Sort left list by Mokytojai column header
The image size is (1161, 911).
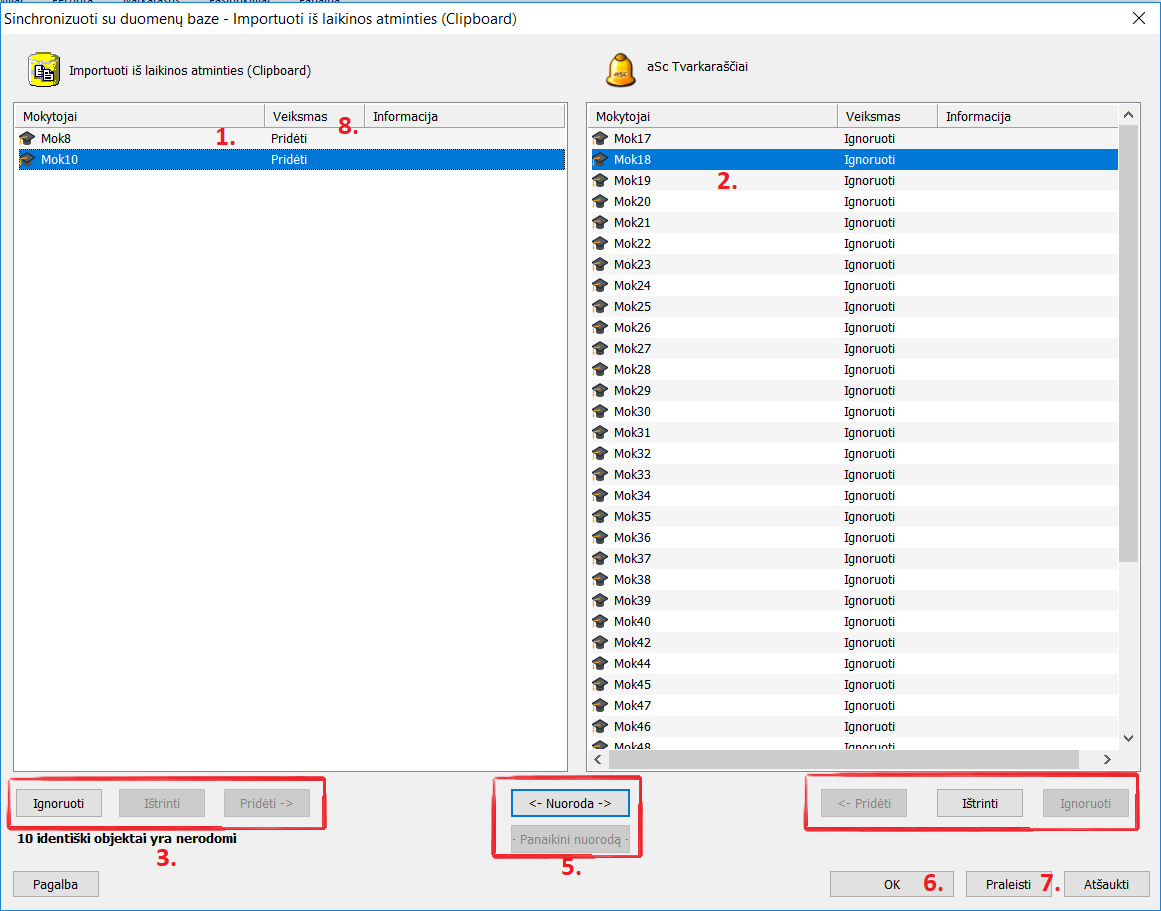pos(139,116)
